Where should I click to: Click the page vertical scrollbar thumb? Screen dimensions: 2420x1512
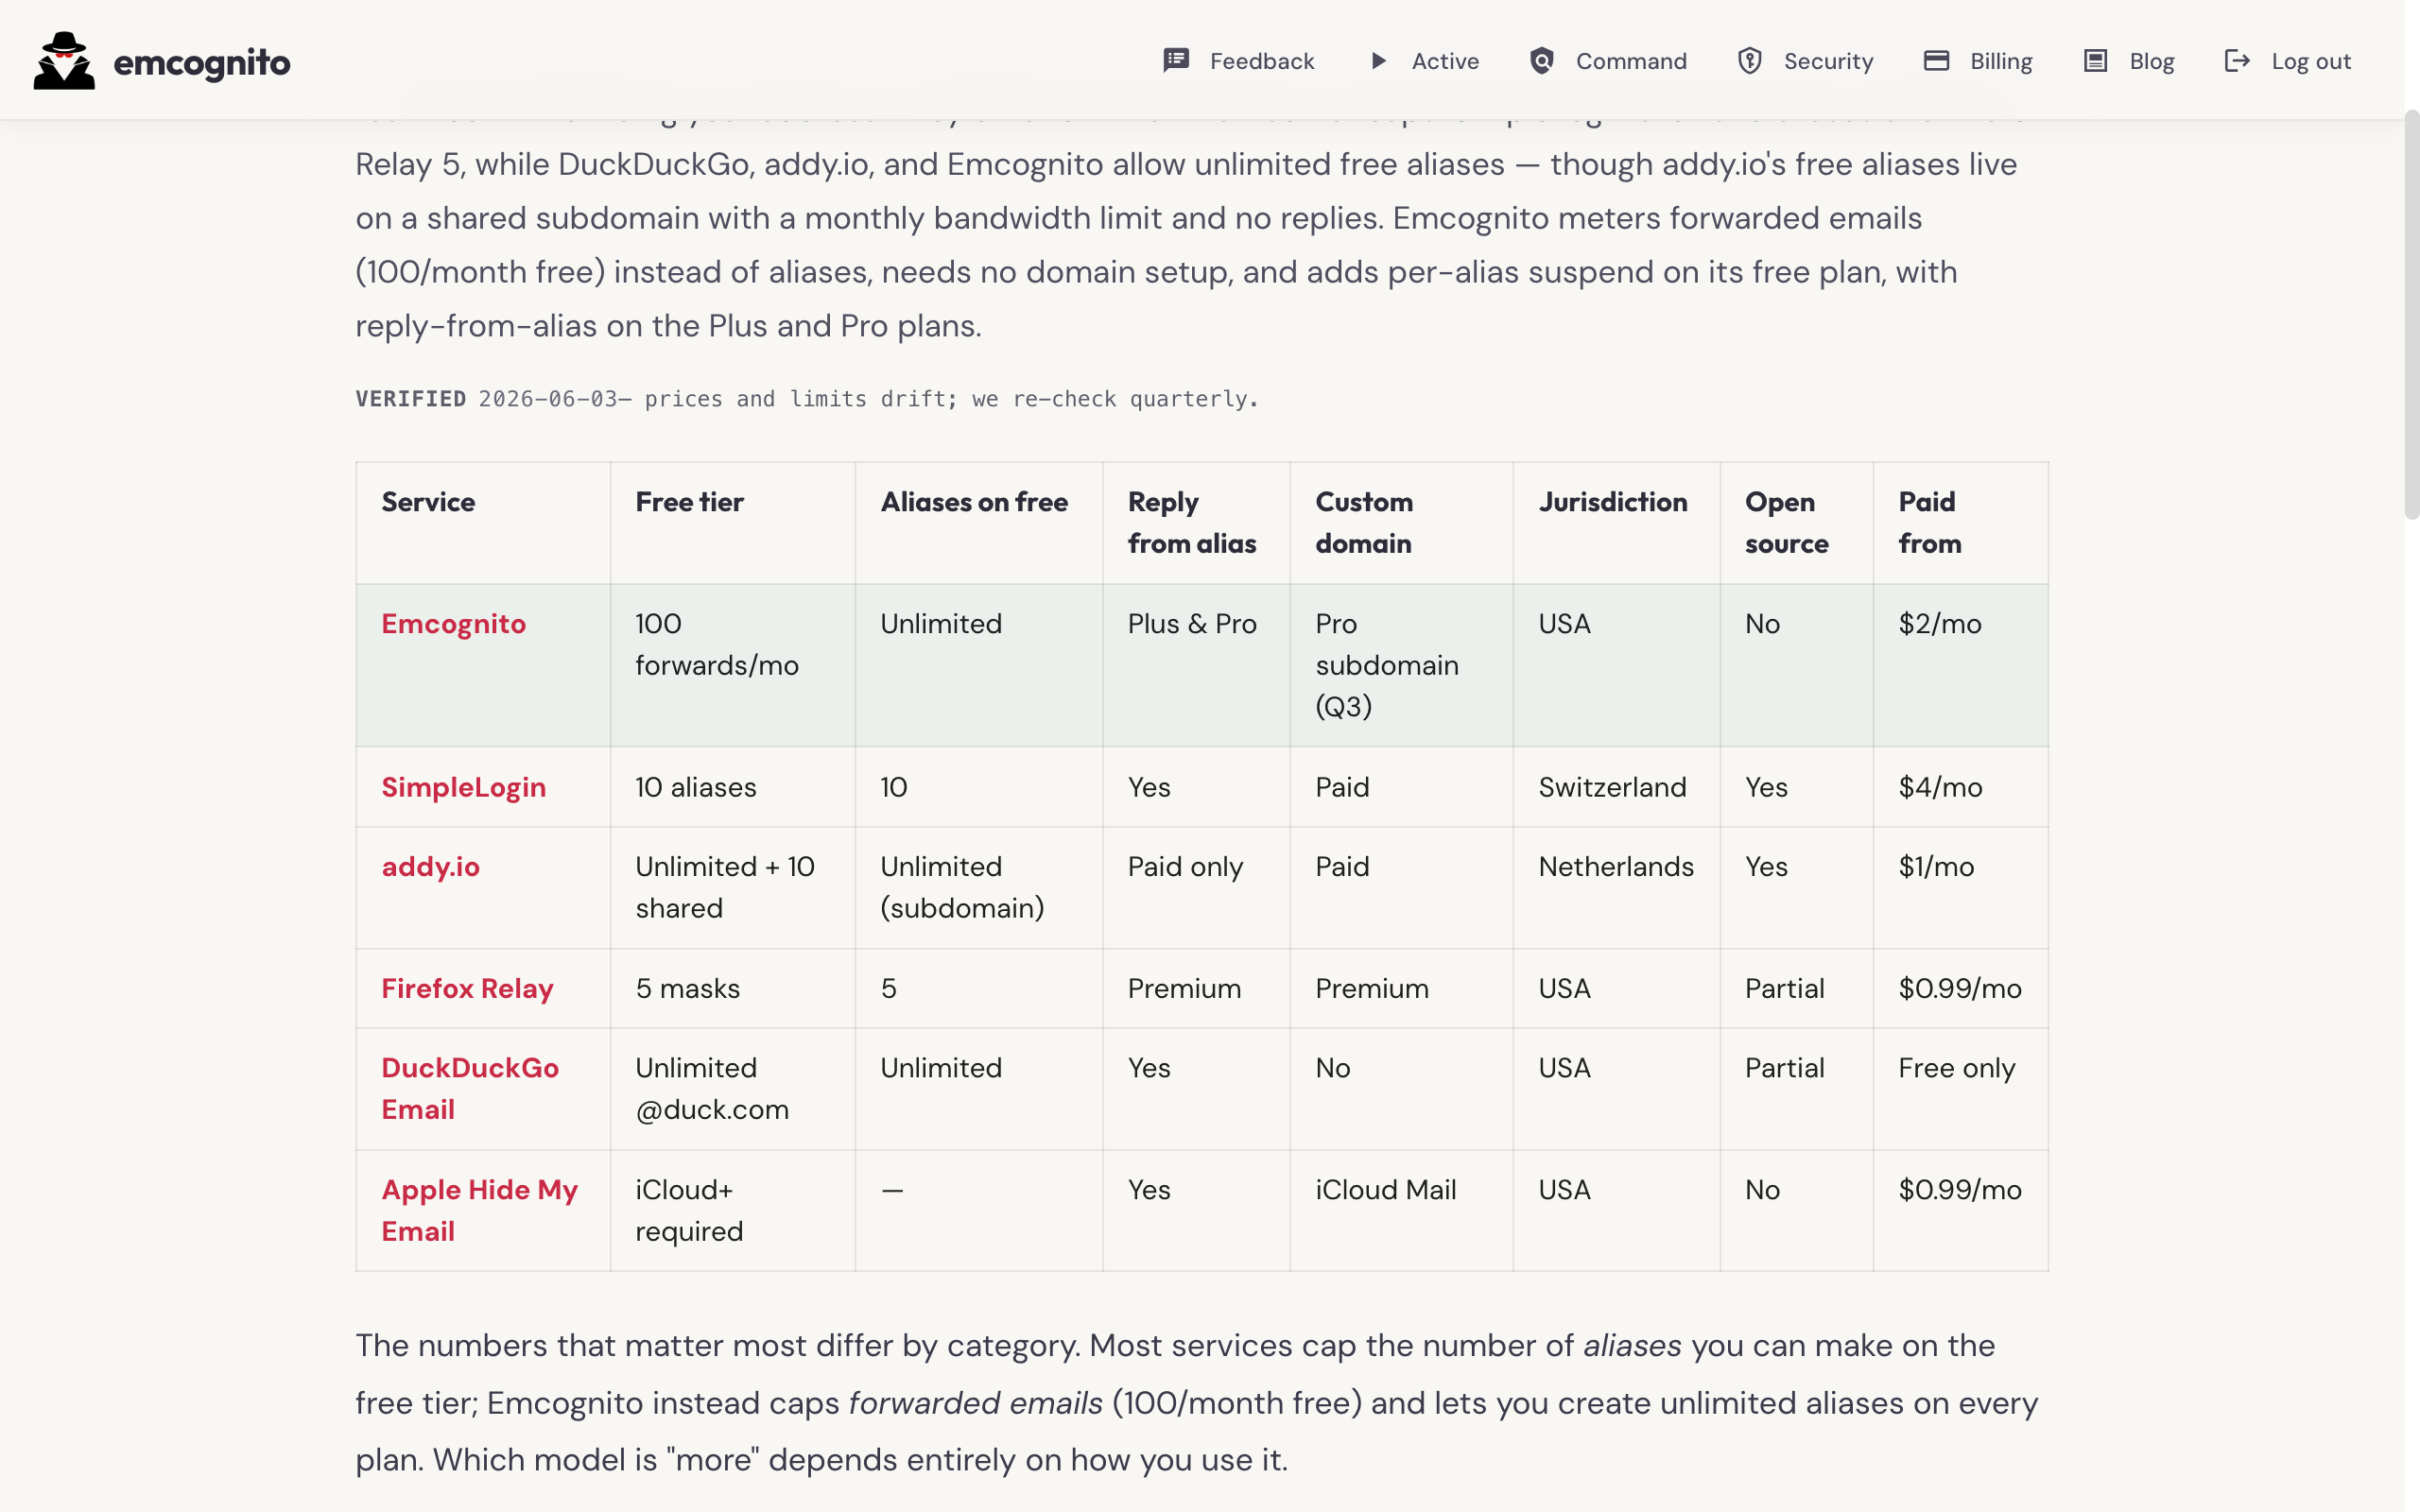click(x=2412, y=315)
